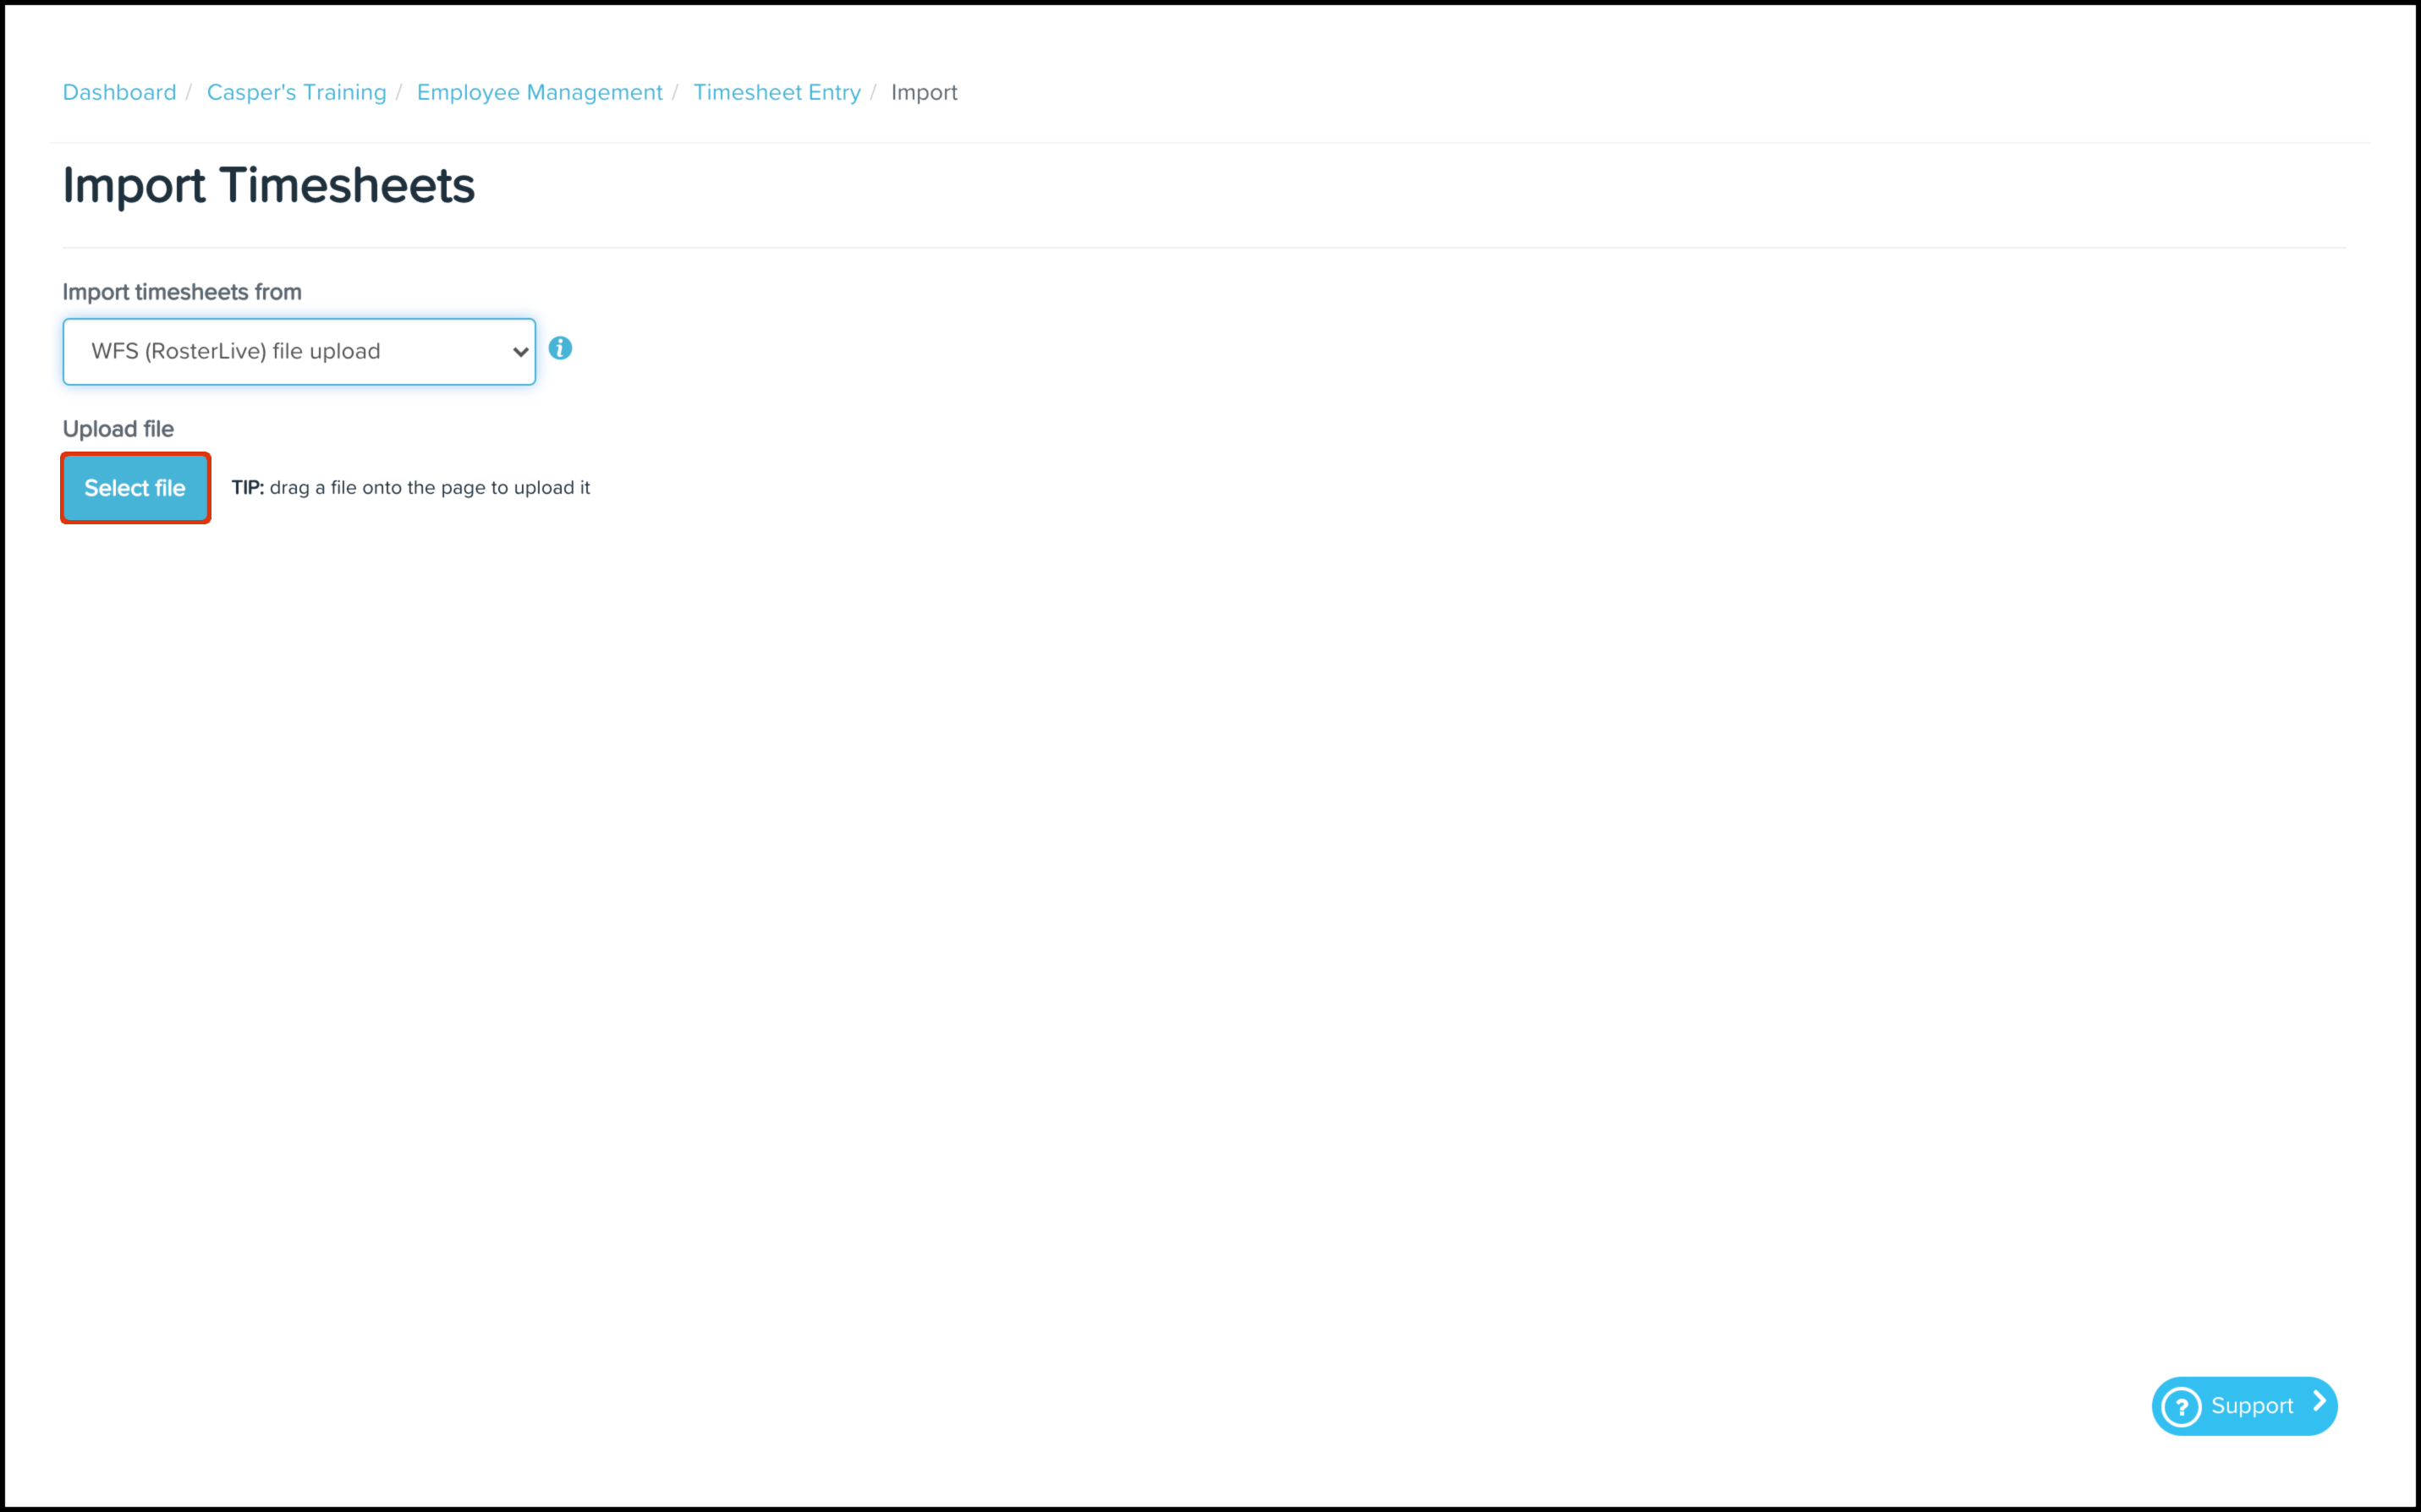The height and width of the screenshot is (1512, 2421).
Task: Click the Upload file label
Action: coord(118,429)
